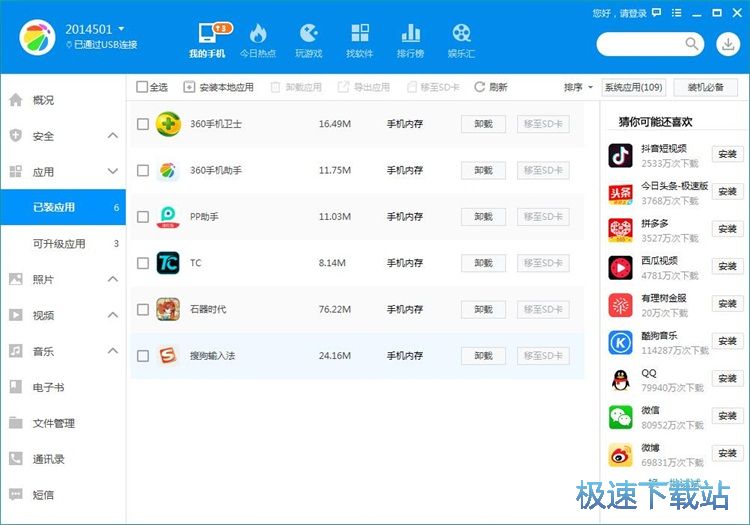The image size is (750, 525).
Task: Install 抖音短视频 with 安装 button
Action: pos(727,154)
